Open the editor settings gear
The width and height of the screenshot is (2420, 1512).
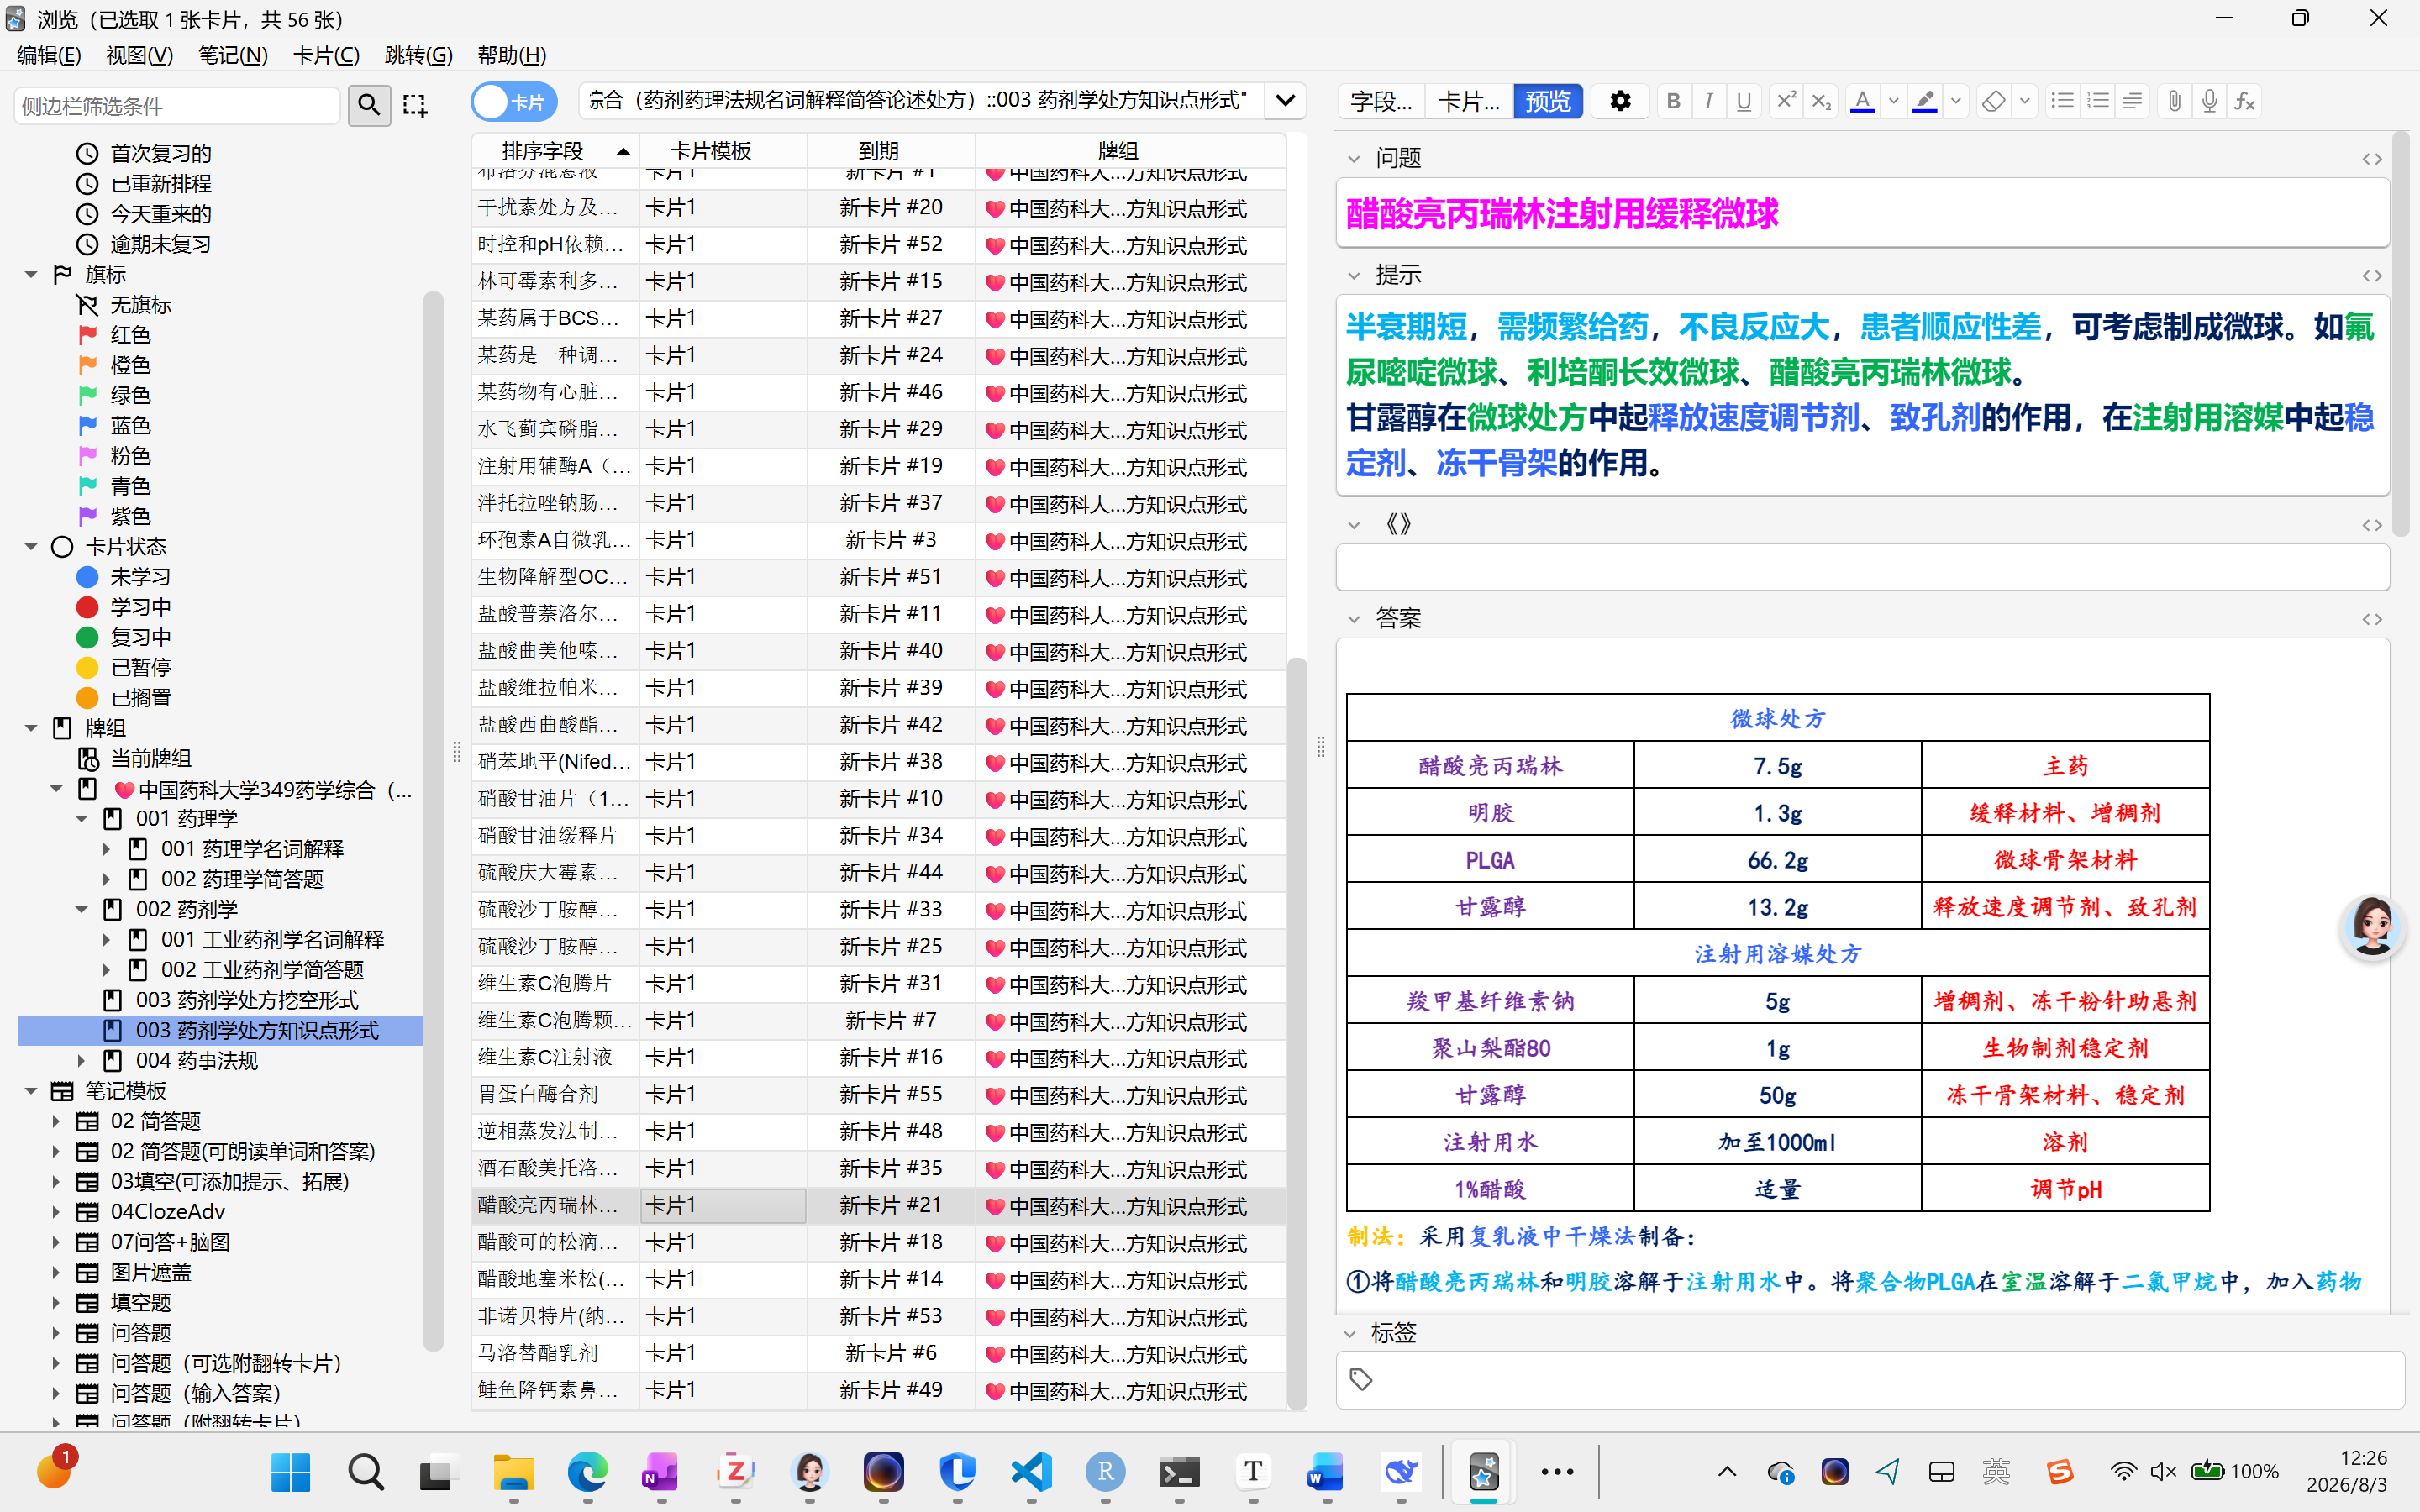tap(1620, 101)
